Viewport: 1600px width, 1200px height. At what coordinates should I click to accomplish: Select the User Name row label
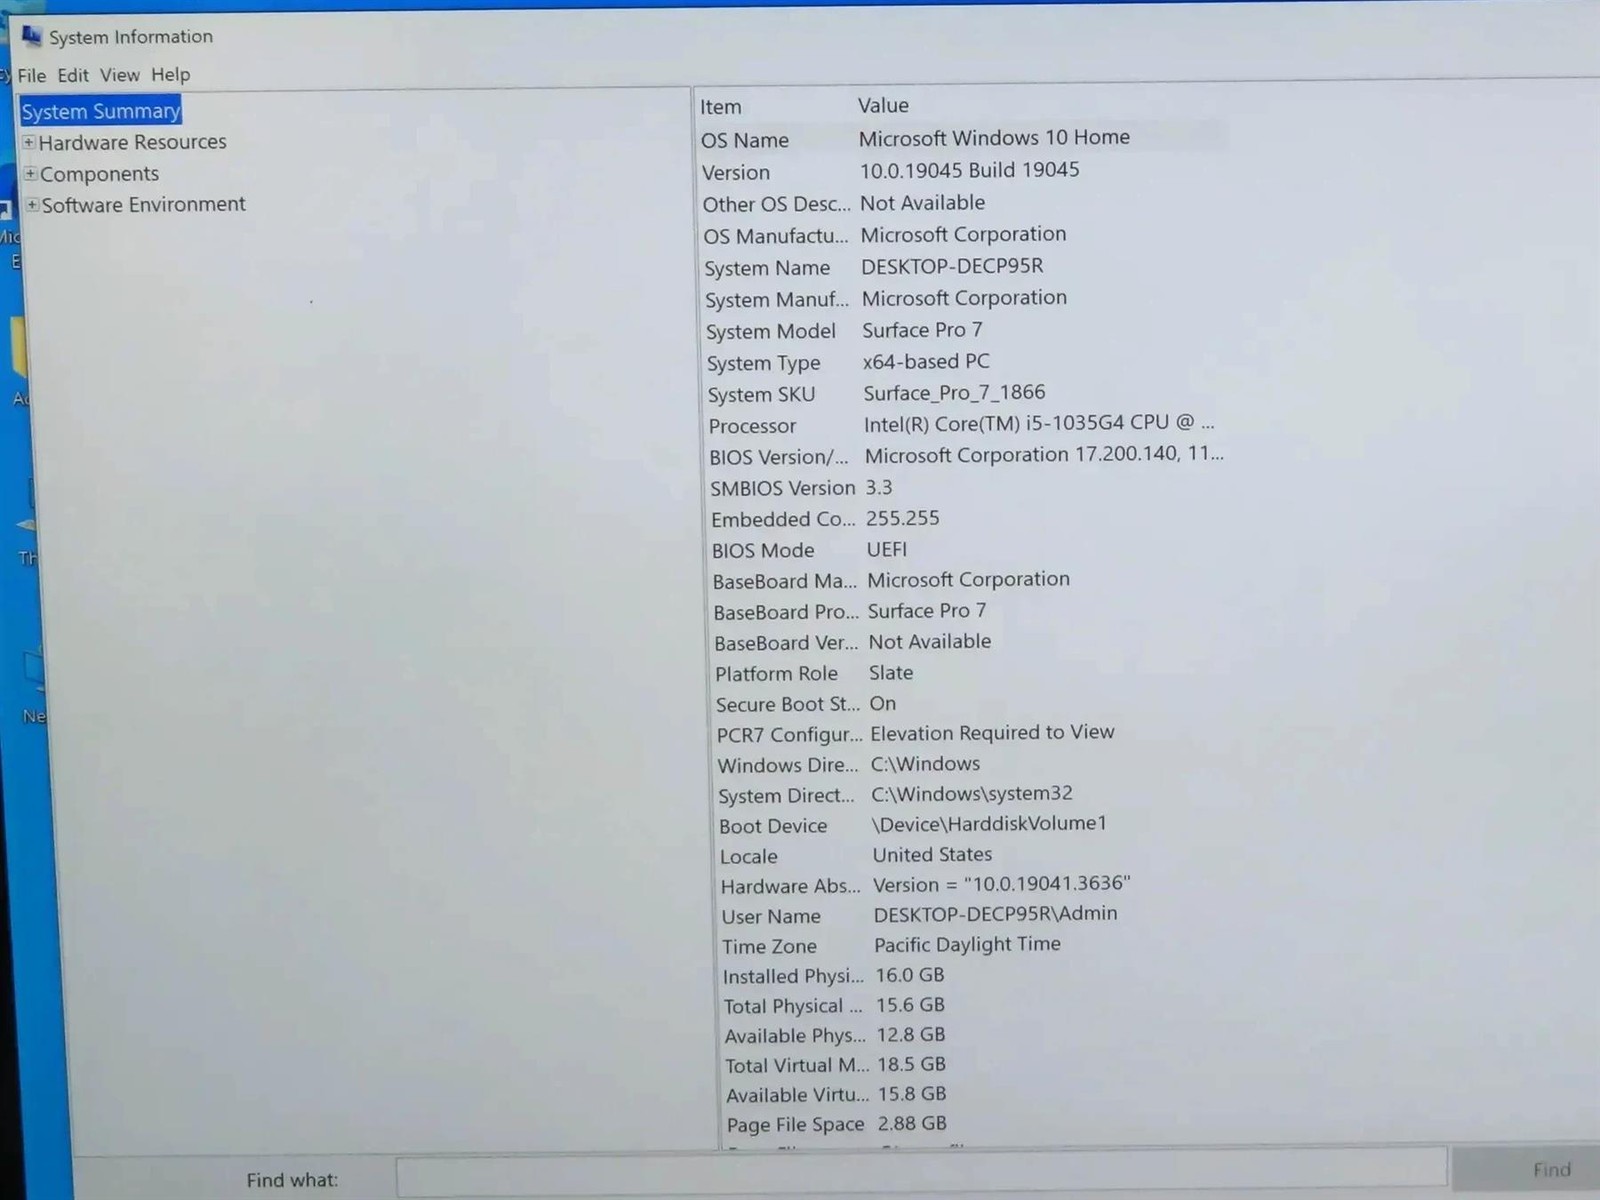tap(771, 917)
